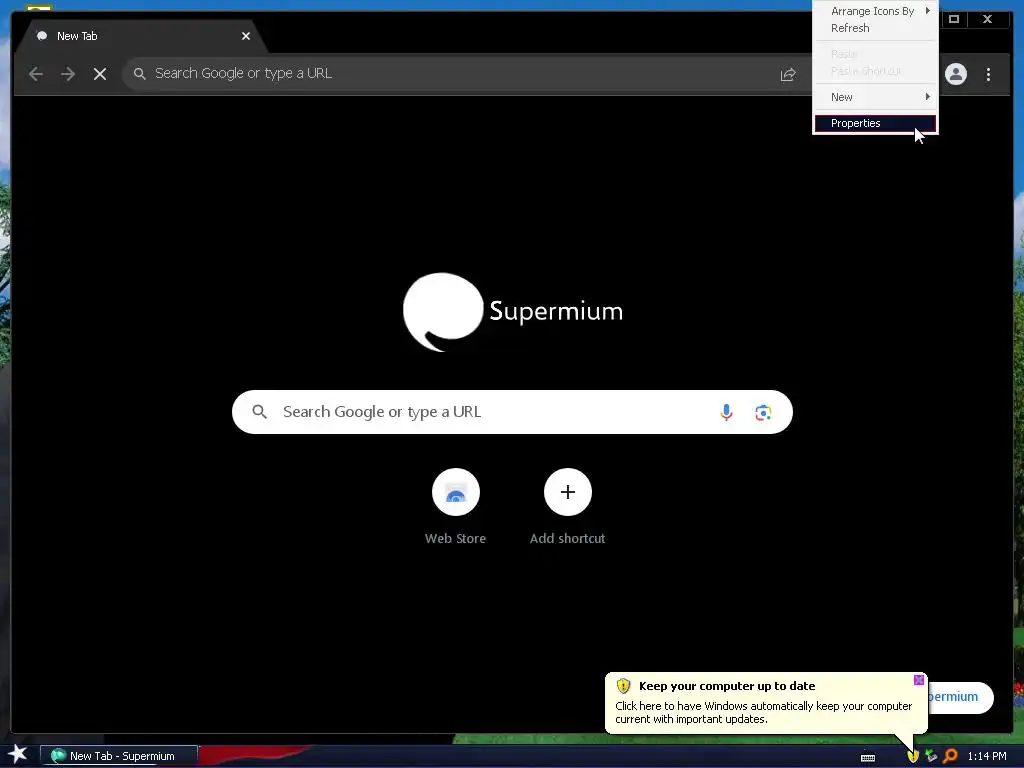Click the Windows Update shield tray icon
1024x768 pixels.
[x=912, y=756]
